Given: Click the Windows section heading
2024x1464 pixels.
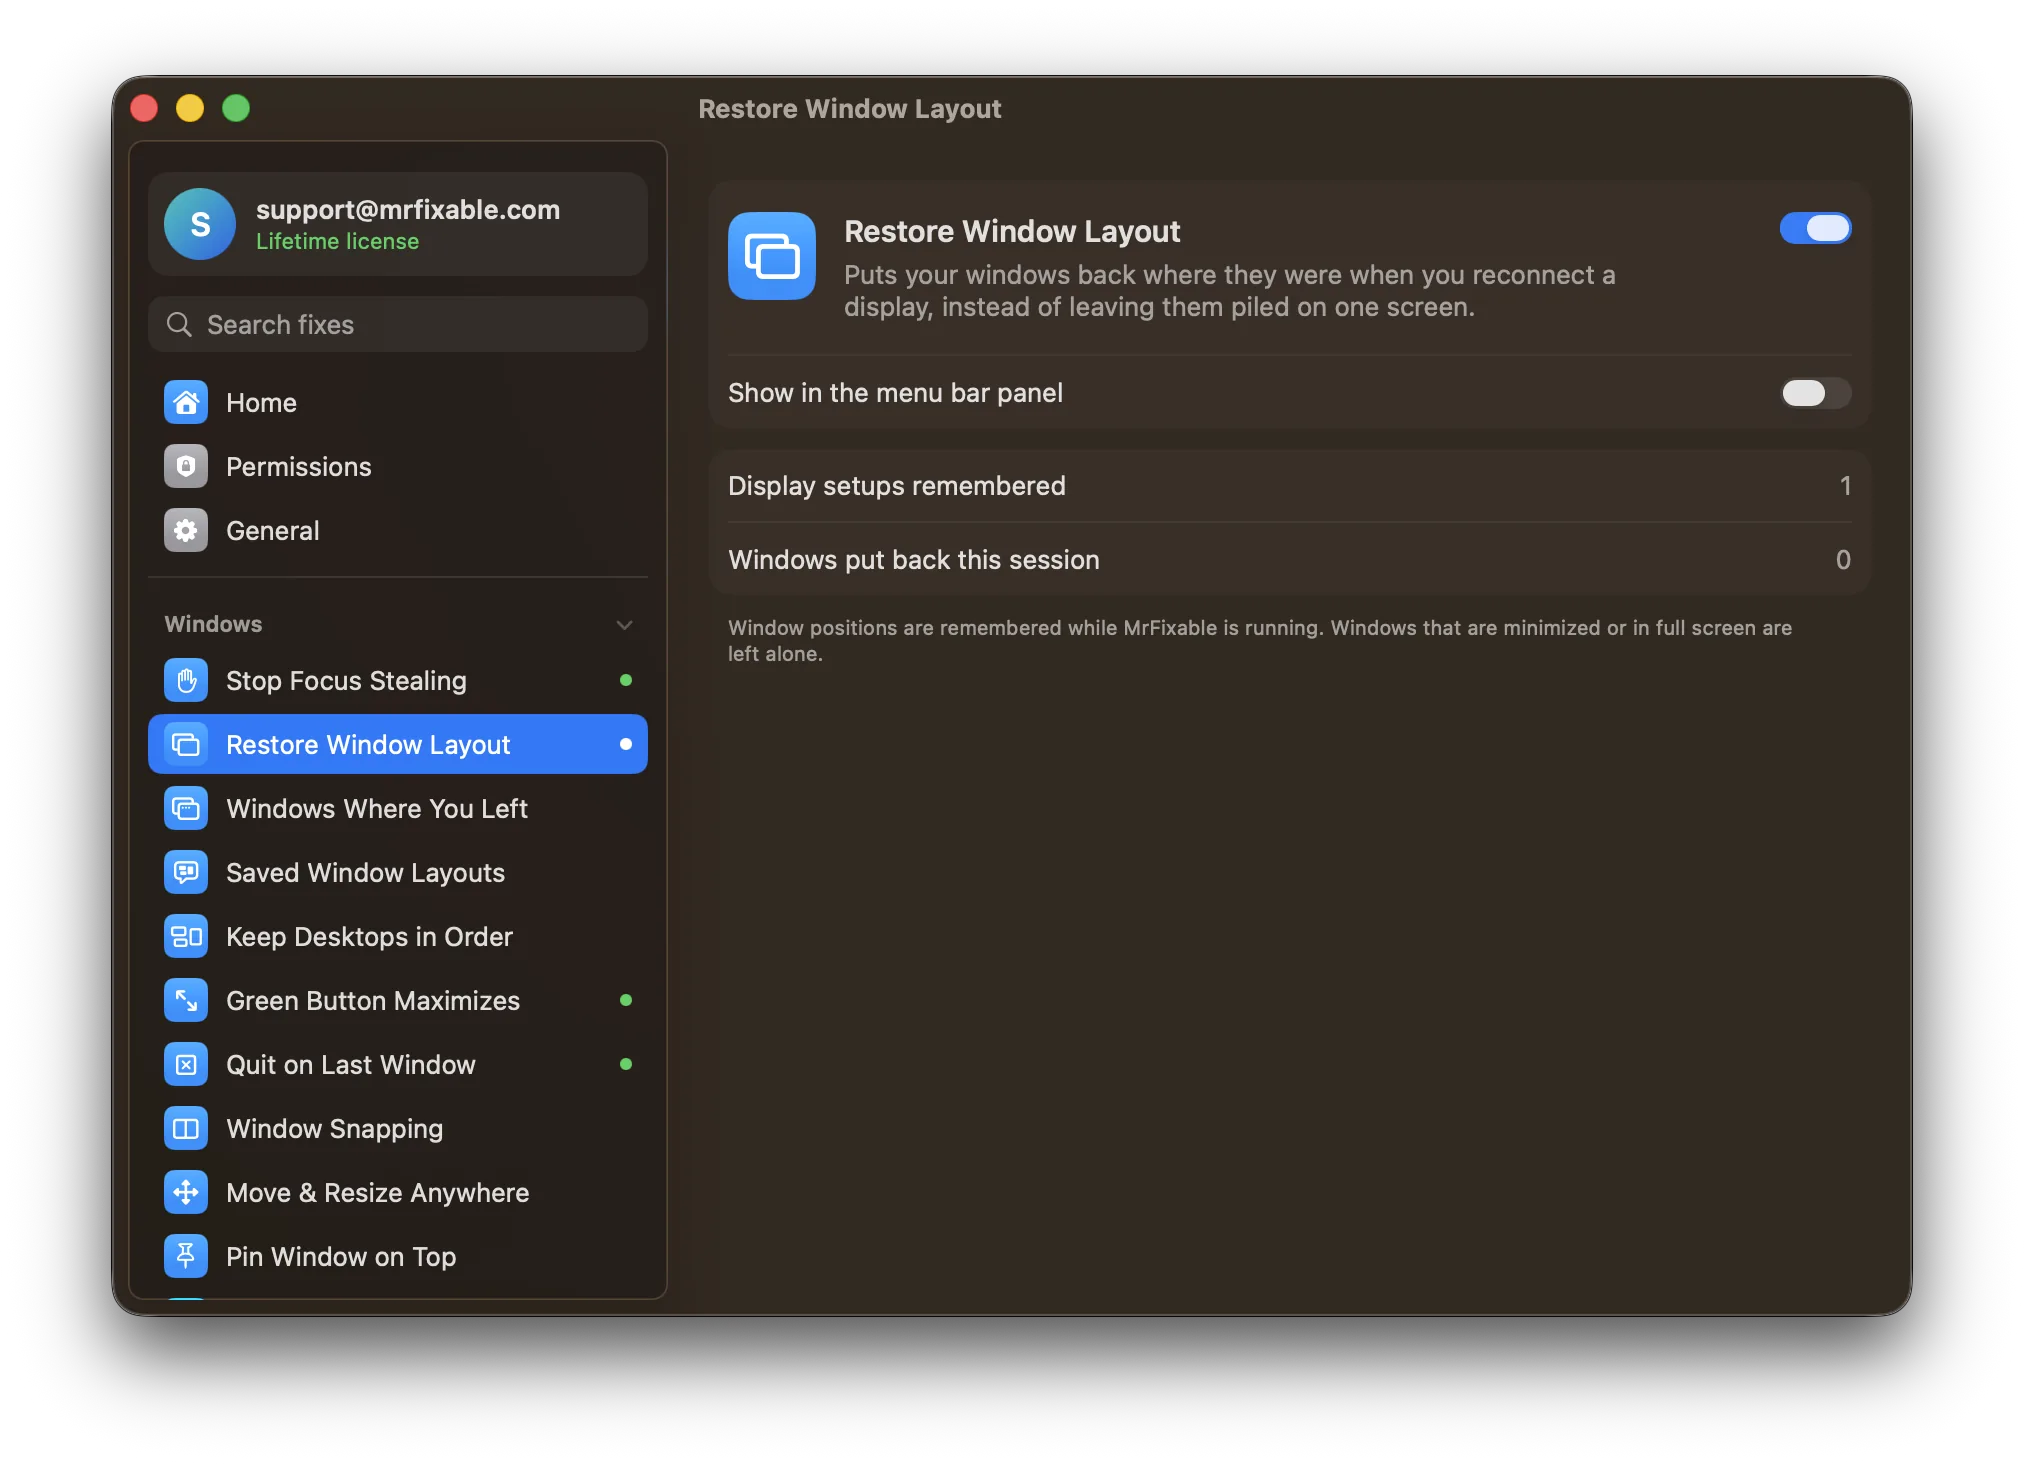Looking at the screenshot, I should [213, 624].
